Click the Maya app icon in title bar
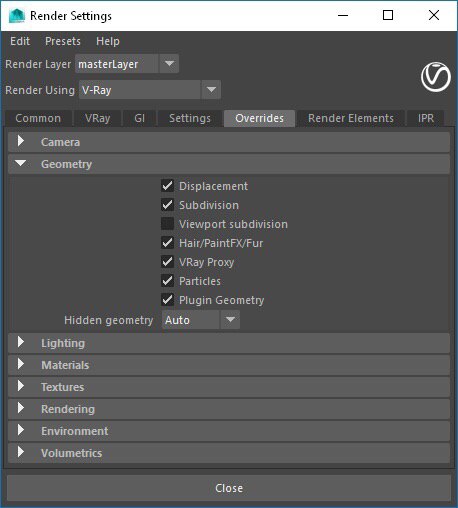 (17, 15)
